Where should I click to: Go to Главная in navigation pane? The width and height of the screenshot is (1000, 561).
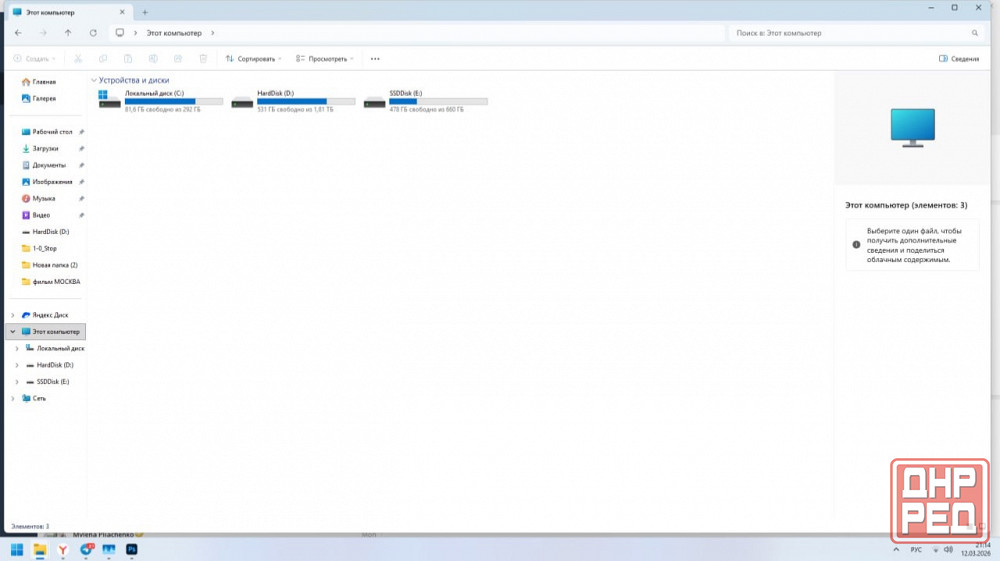click(43, 82)
